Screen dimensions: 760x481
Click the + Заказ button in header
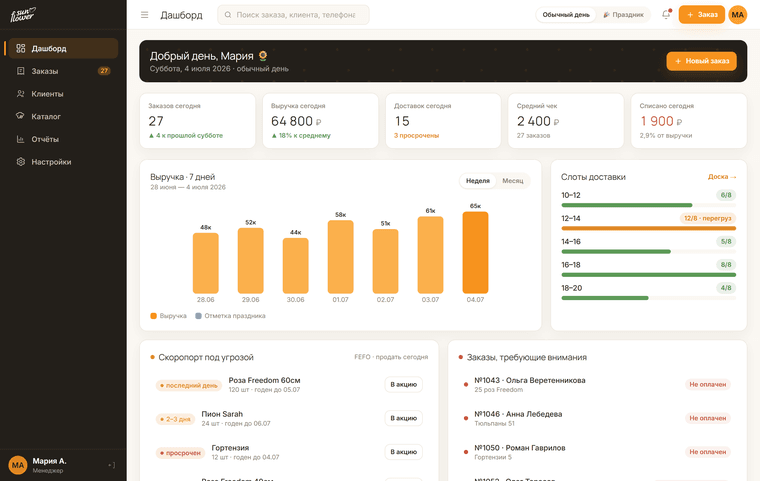point(701,15)
